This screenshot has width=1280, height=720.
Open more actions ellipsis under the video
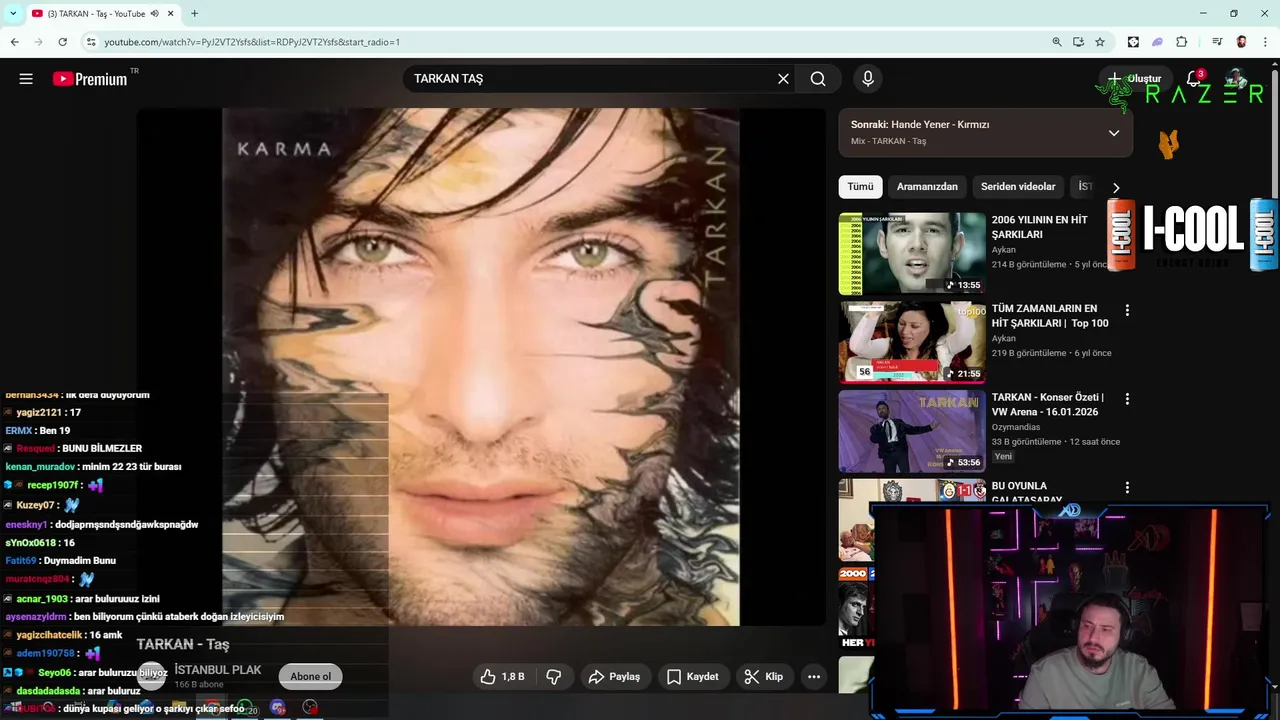pyautogui.click(x=814, y=677)
